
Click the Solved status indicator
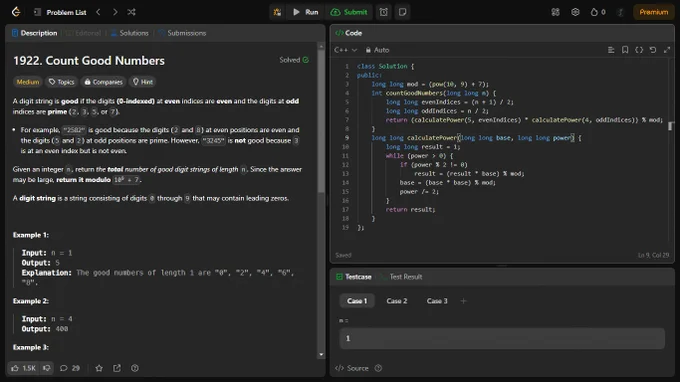pyautogui.click(x=294, y=60)
